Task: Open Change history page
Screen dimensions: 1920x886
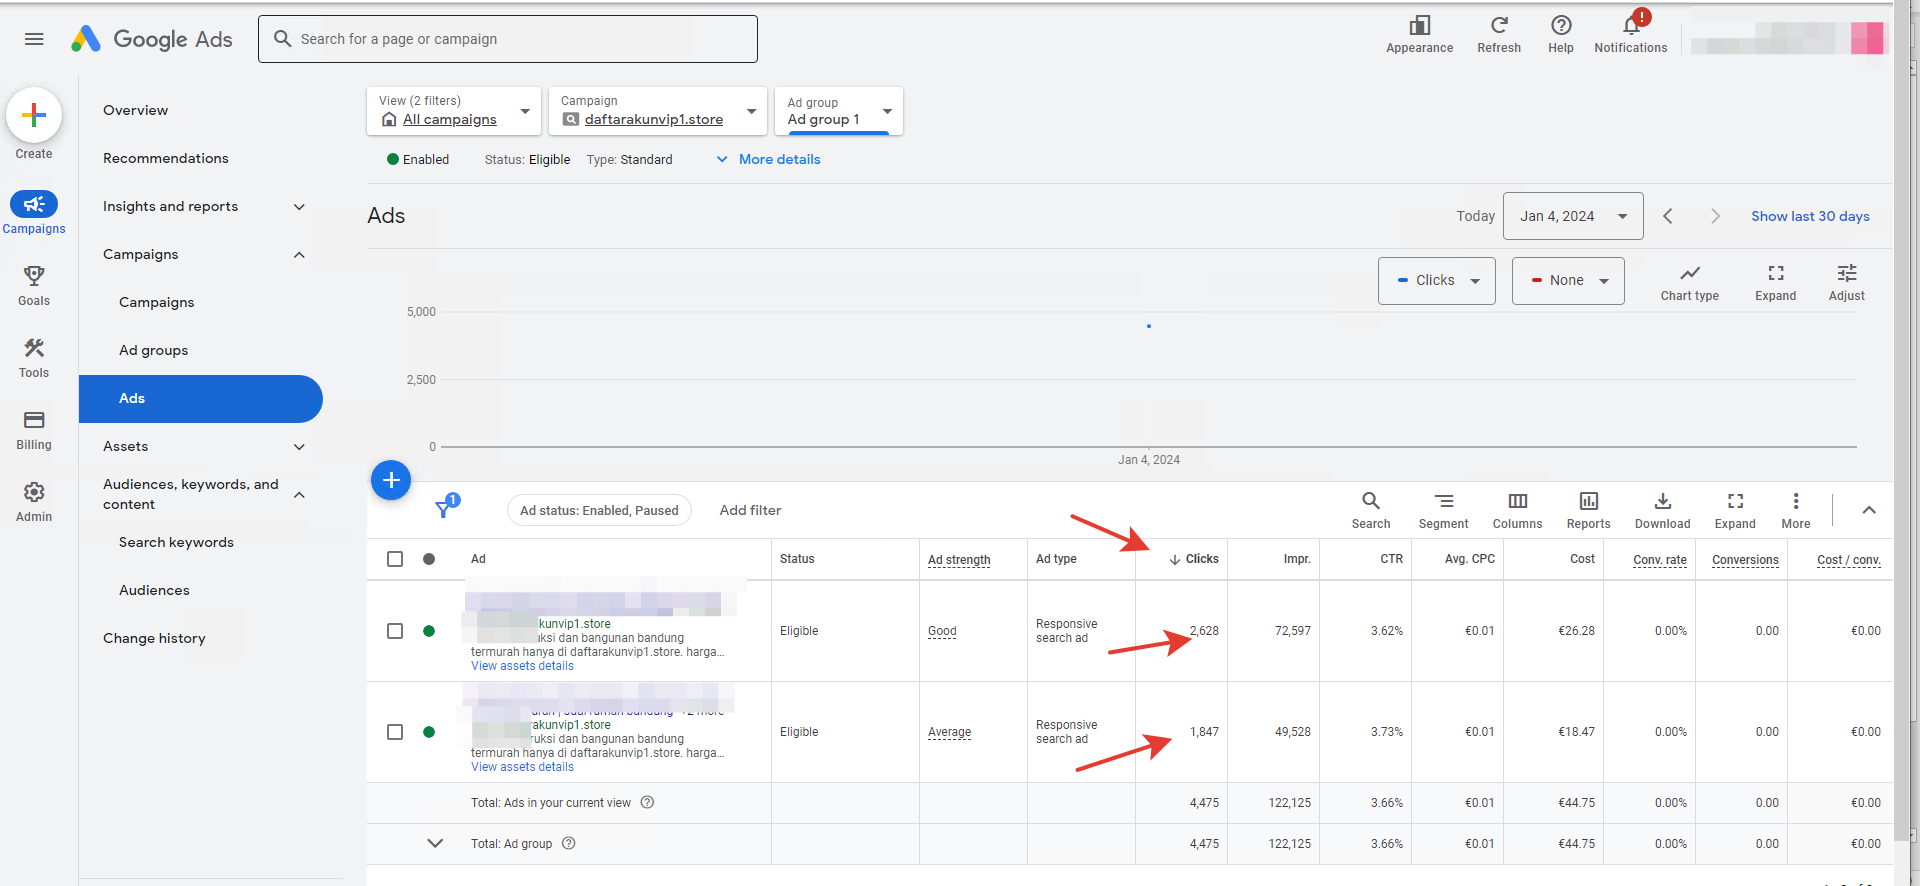Action: [x=154, y=639]
